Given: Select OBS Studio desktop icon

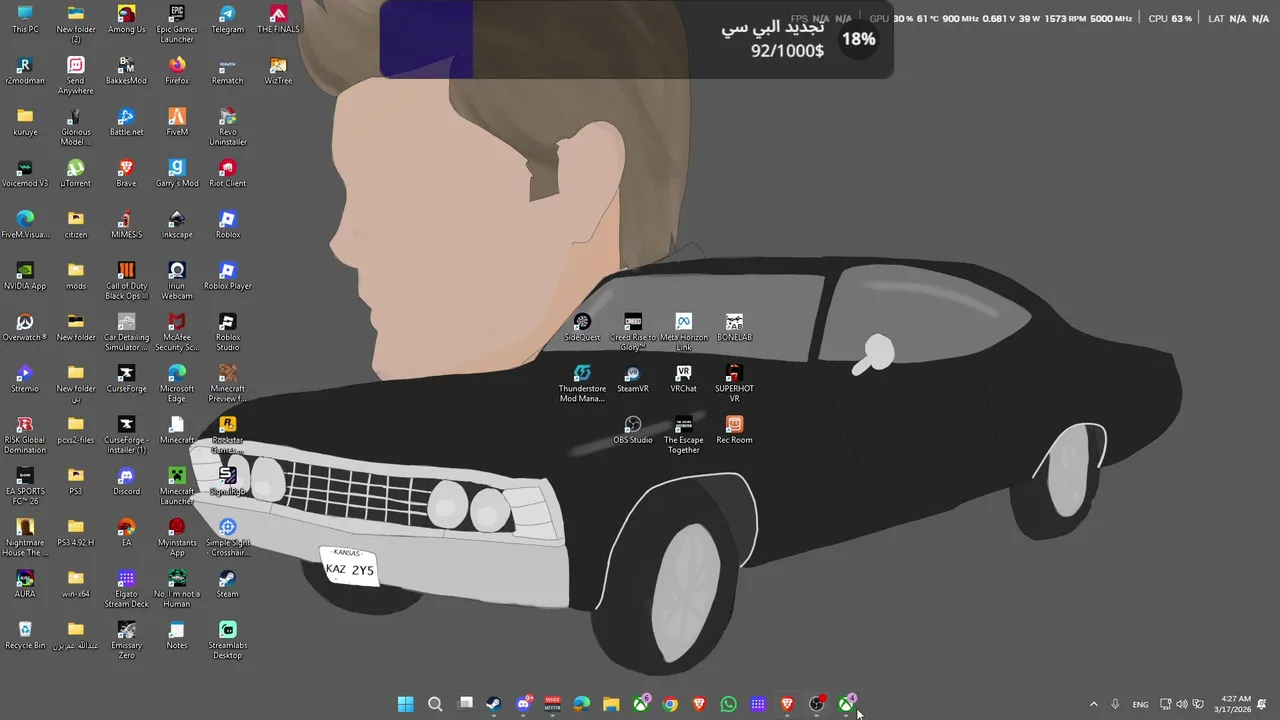Looking at the screenshot, I should point(633,429).
